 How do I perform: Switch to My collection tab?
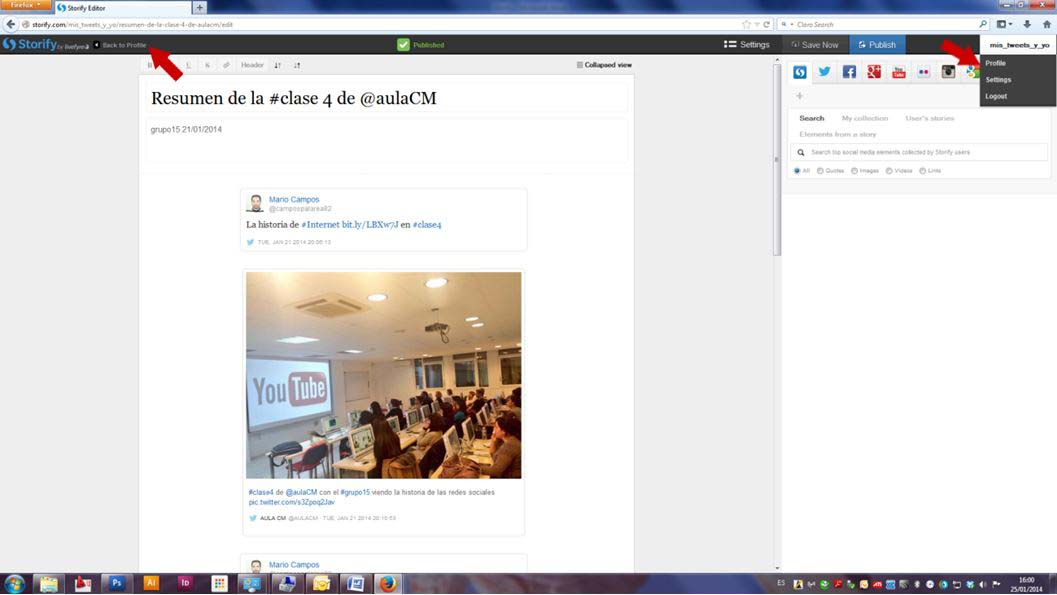864,118
